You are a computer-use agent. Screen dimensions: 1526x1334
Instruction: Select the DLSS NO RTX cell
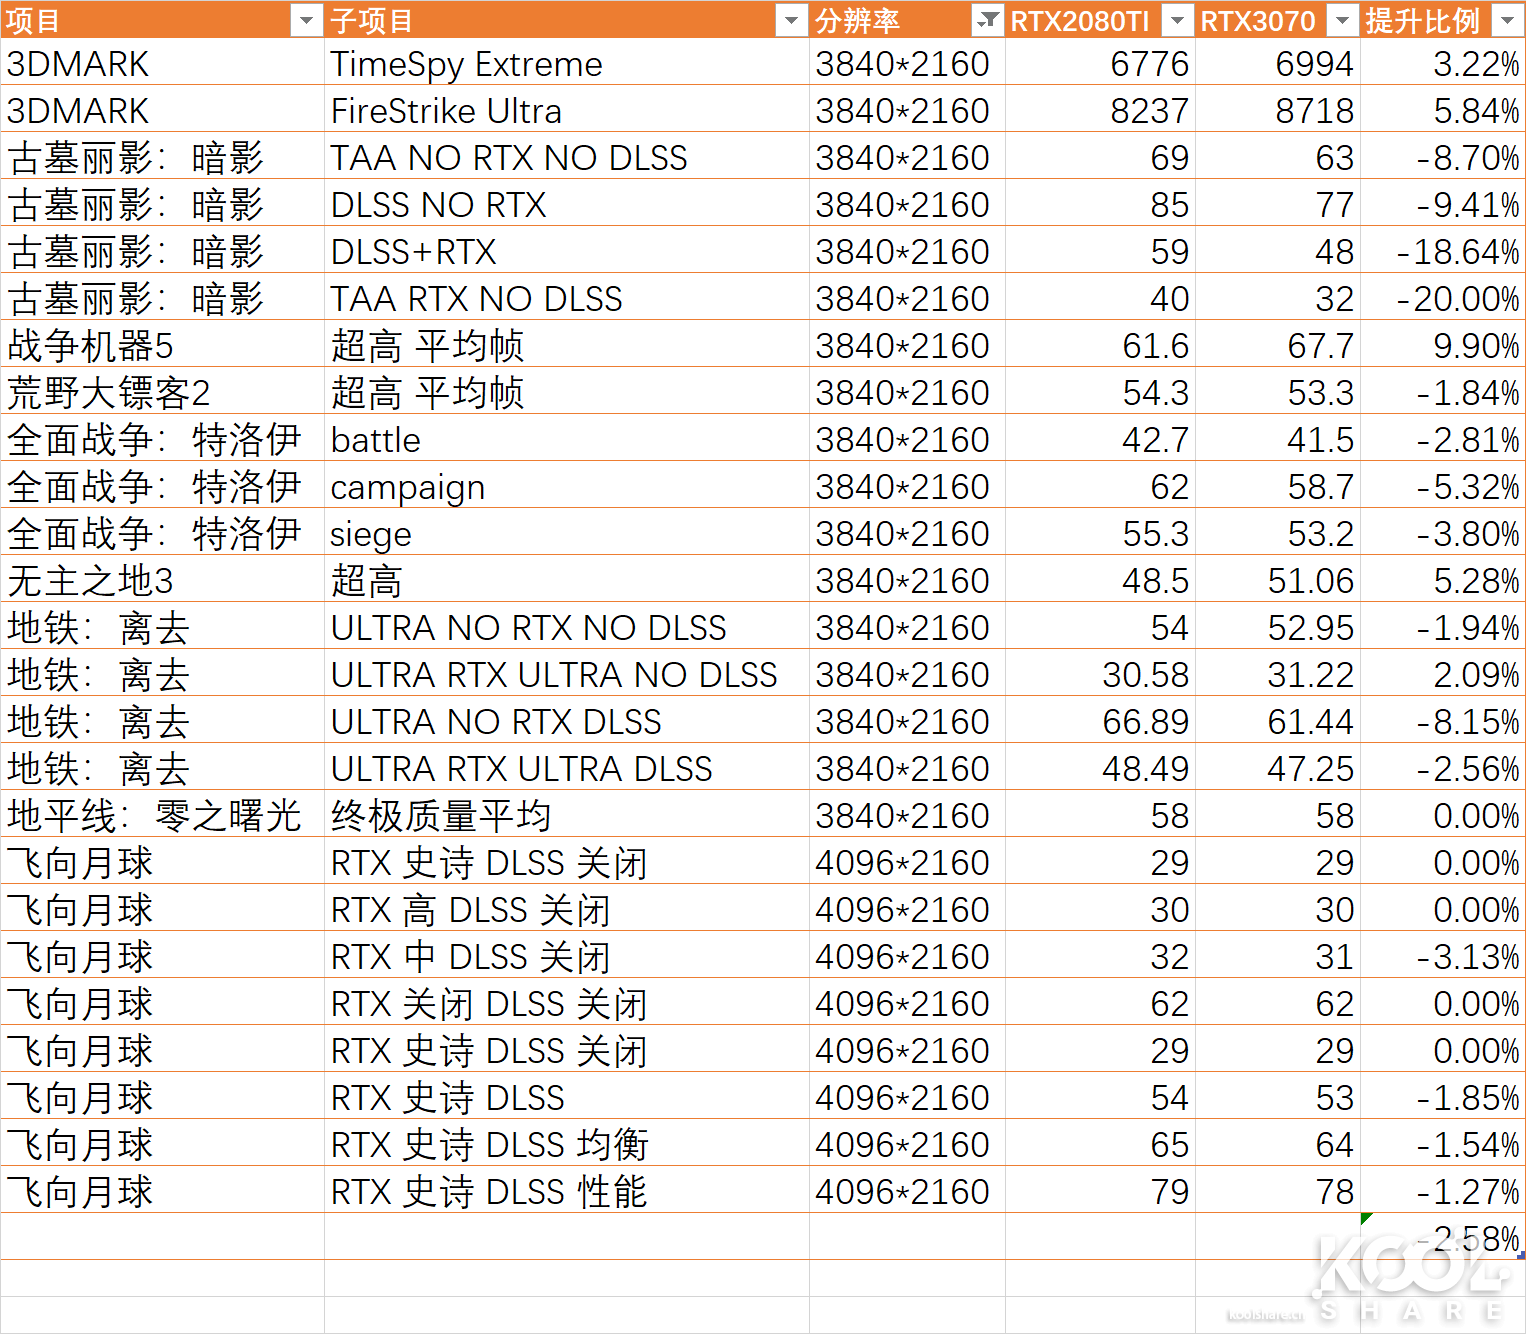pos(567,203)
